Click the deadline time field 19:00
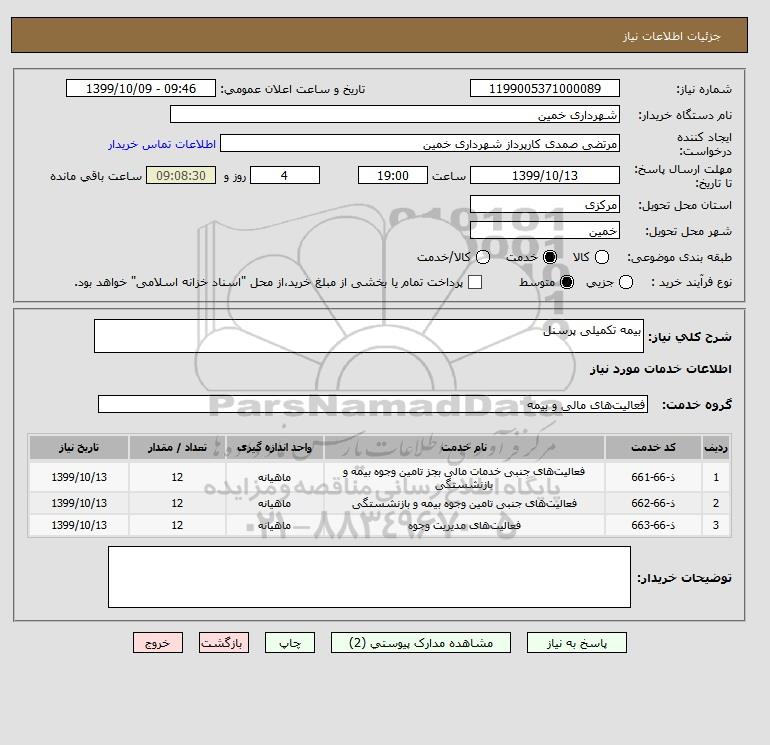 [393, 175]
